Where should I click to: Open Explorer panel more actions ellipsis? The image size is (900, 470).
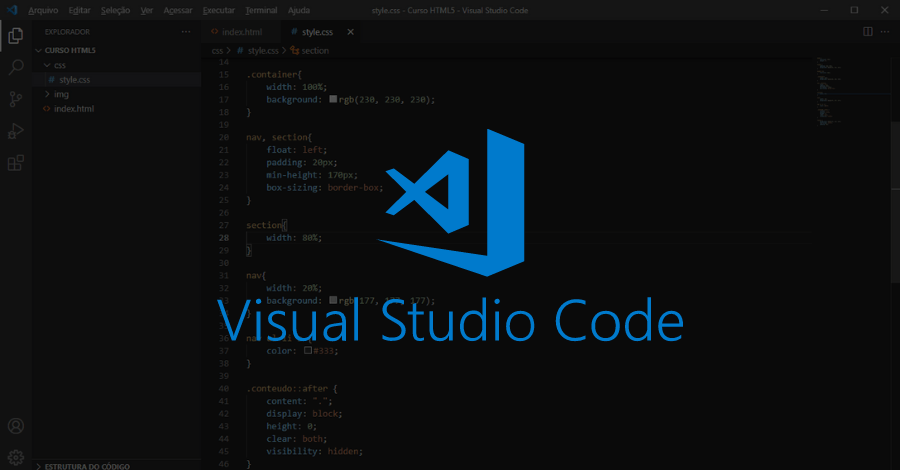[186, 32]
